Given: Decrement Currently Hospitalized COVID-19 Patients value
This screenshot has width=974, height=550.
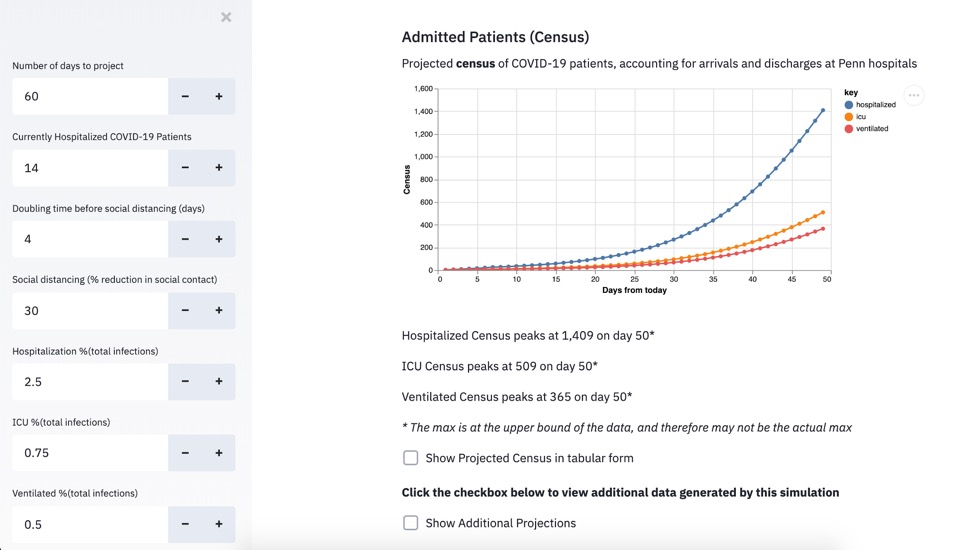Looking at the screenshot, I should 185,168.
